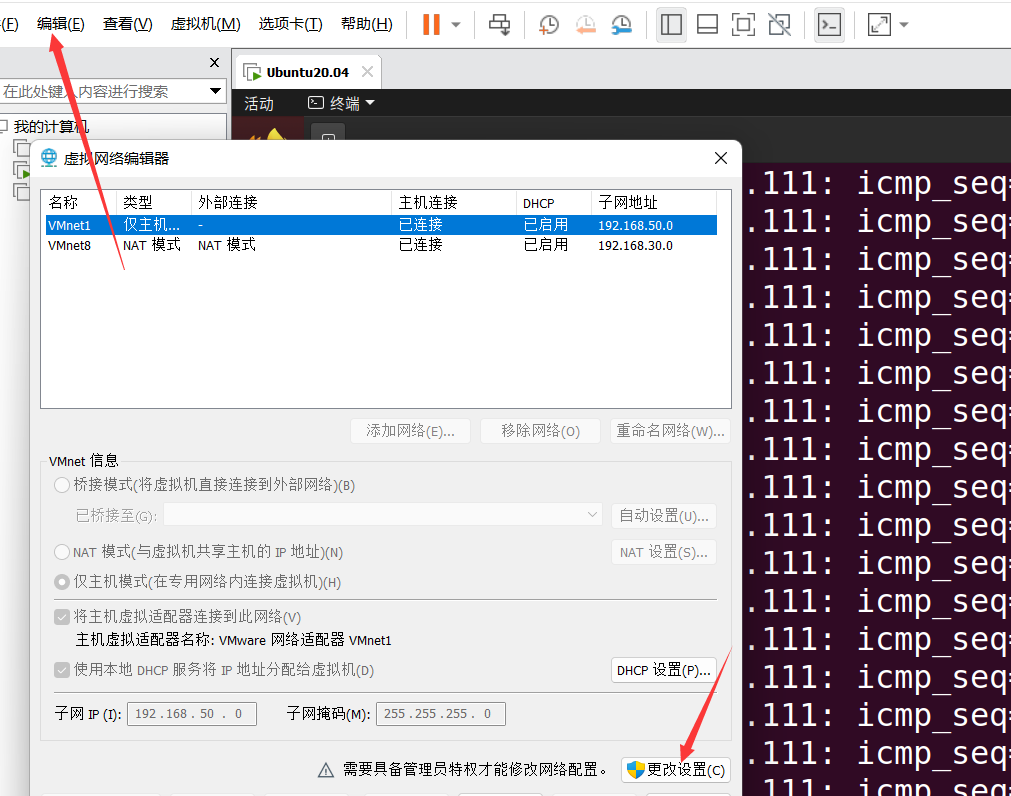The height and width of the screenshot is (796, 1011).
Task: Enter full screen mode icon
Action: (743, 24)
